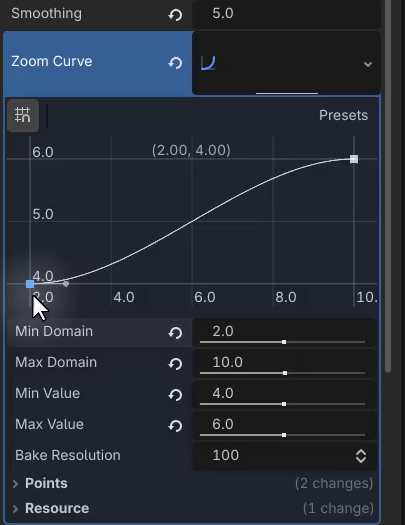The image size is (405, 525).
Task: Click the Min Domain label
Action: click(54, 331)
